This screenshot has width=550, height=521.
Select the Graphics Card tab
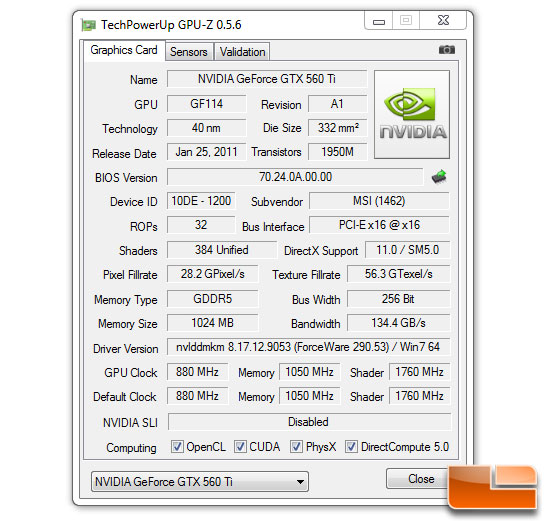pos(124,50)
